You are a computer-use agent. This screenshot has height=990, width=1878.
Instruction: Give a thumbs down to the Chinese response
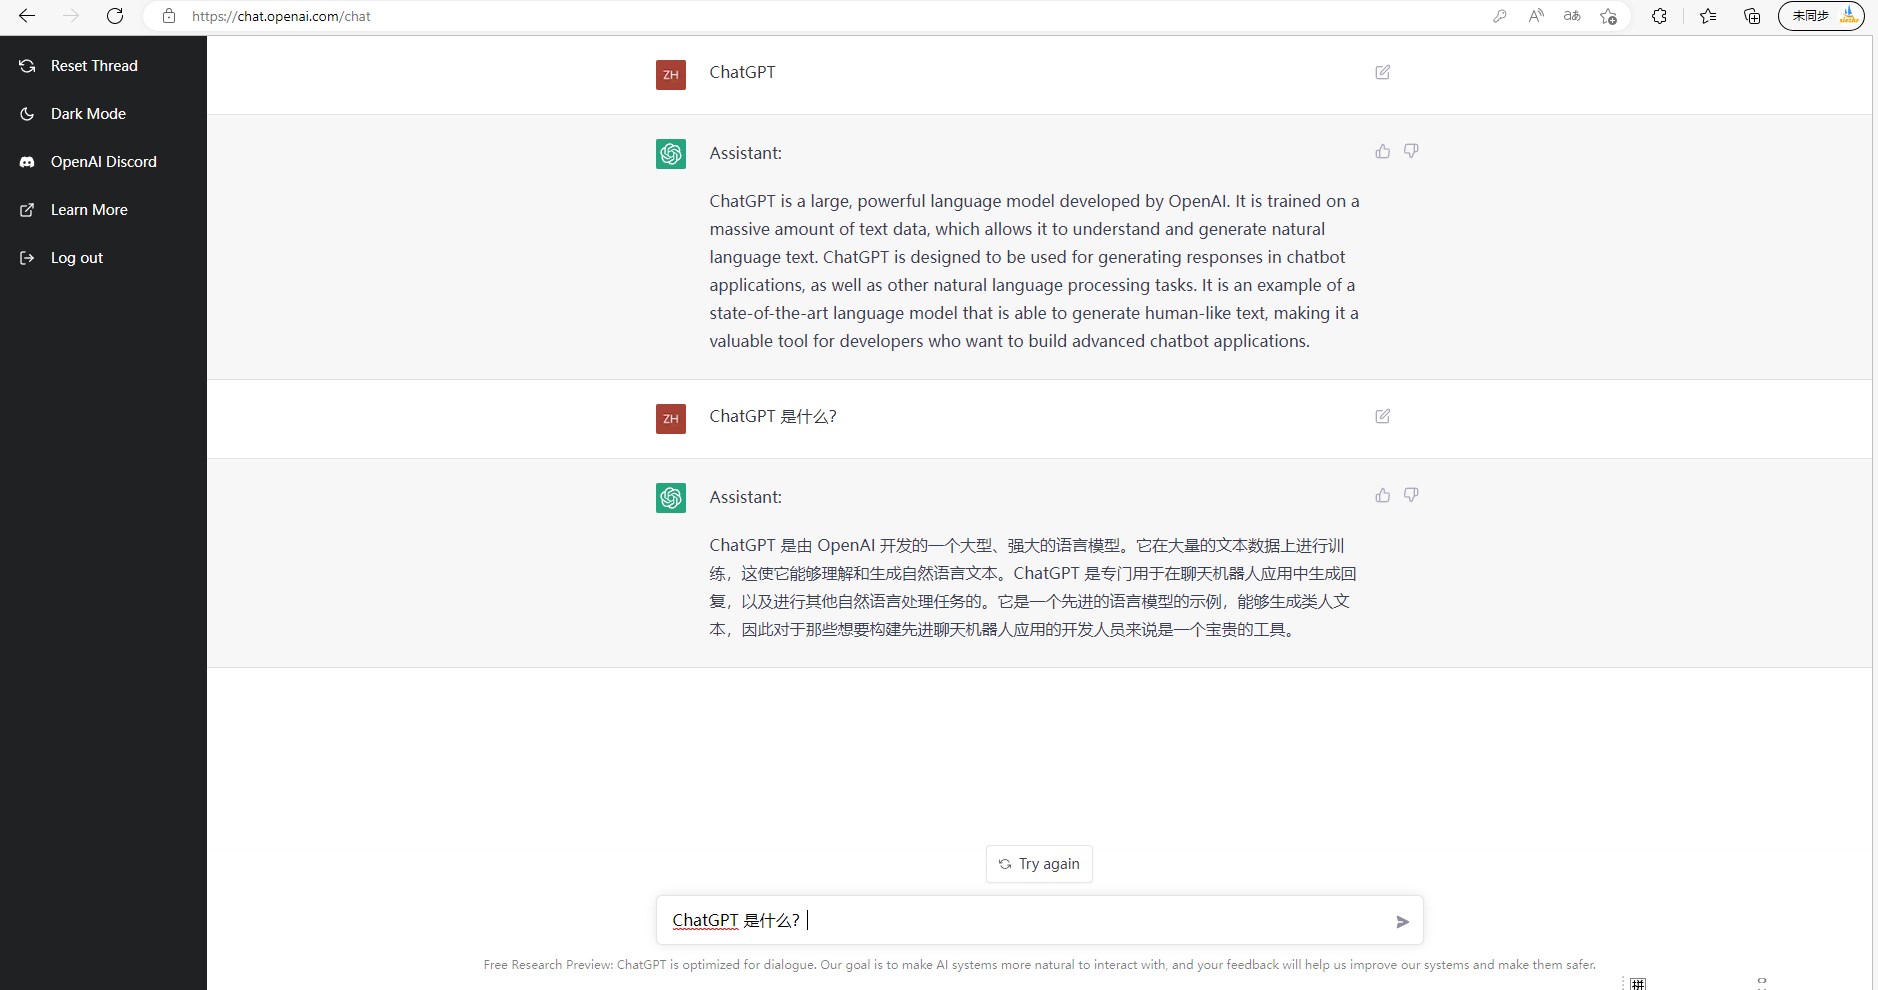(x=1411, y=494)
